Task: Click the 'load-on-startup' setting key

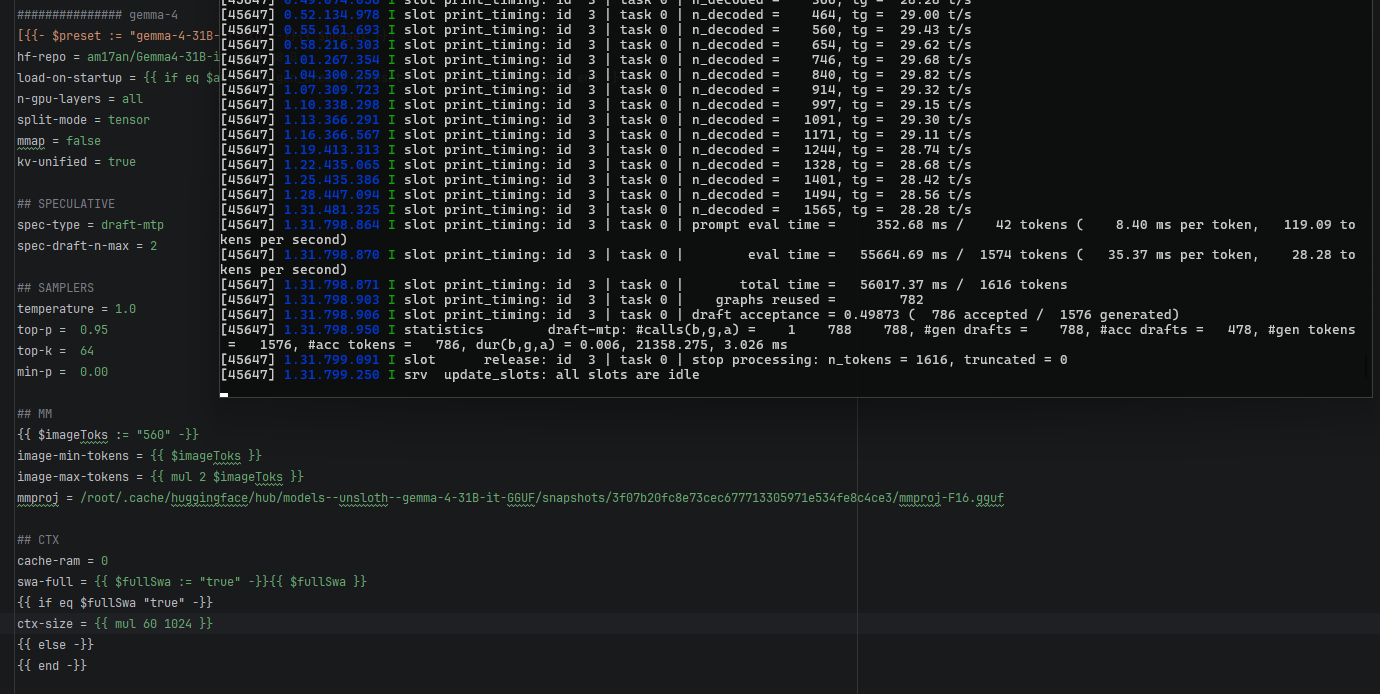Action: click(x=69, y=78)
